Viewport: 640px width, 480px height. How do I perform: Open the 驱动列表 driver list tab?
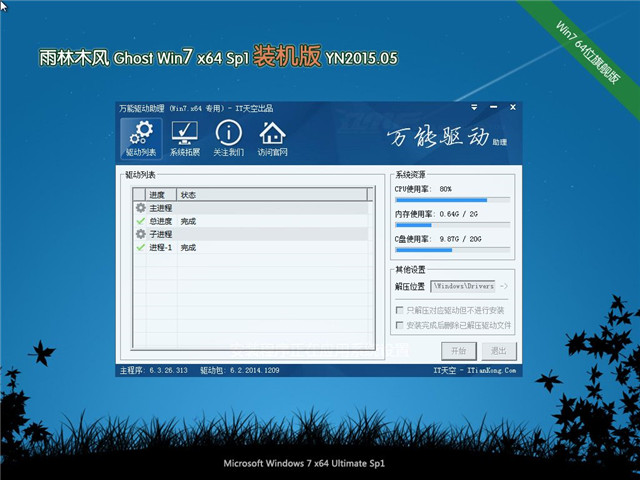141,139
